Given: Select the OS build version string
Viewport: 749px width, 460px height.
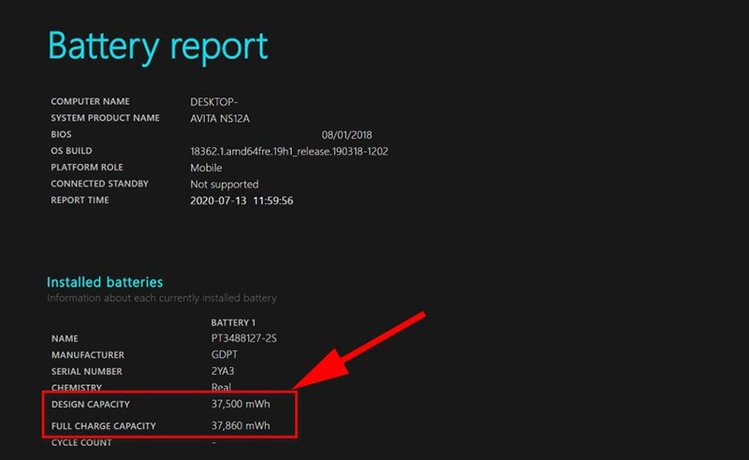Looking at the screenshot, I should pyautogui.click(x=289, y=151).
